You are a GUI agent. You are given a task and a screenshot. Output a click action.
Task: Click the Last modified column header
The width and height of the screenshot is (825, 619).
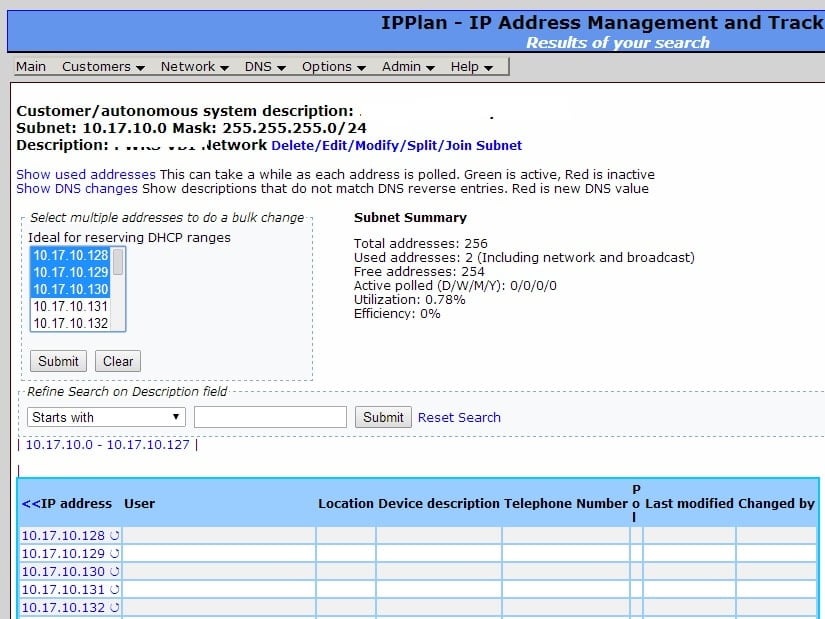tap(689, 504)
